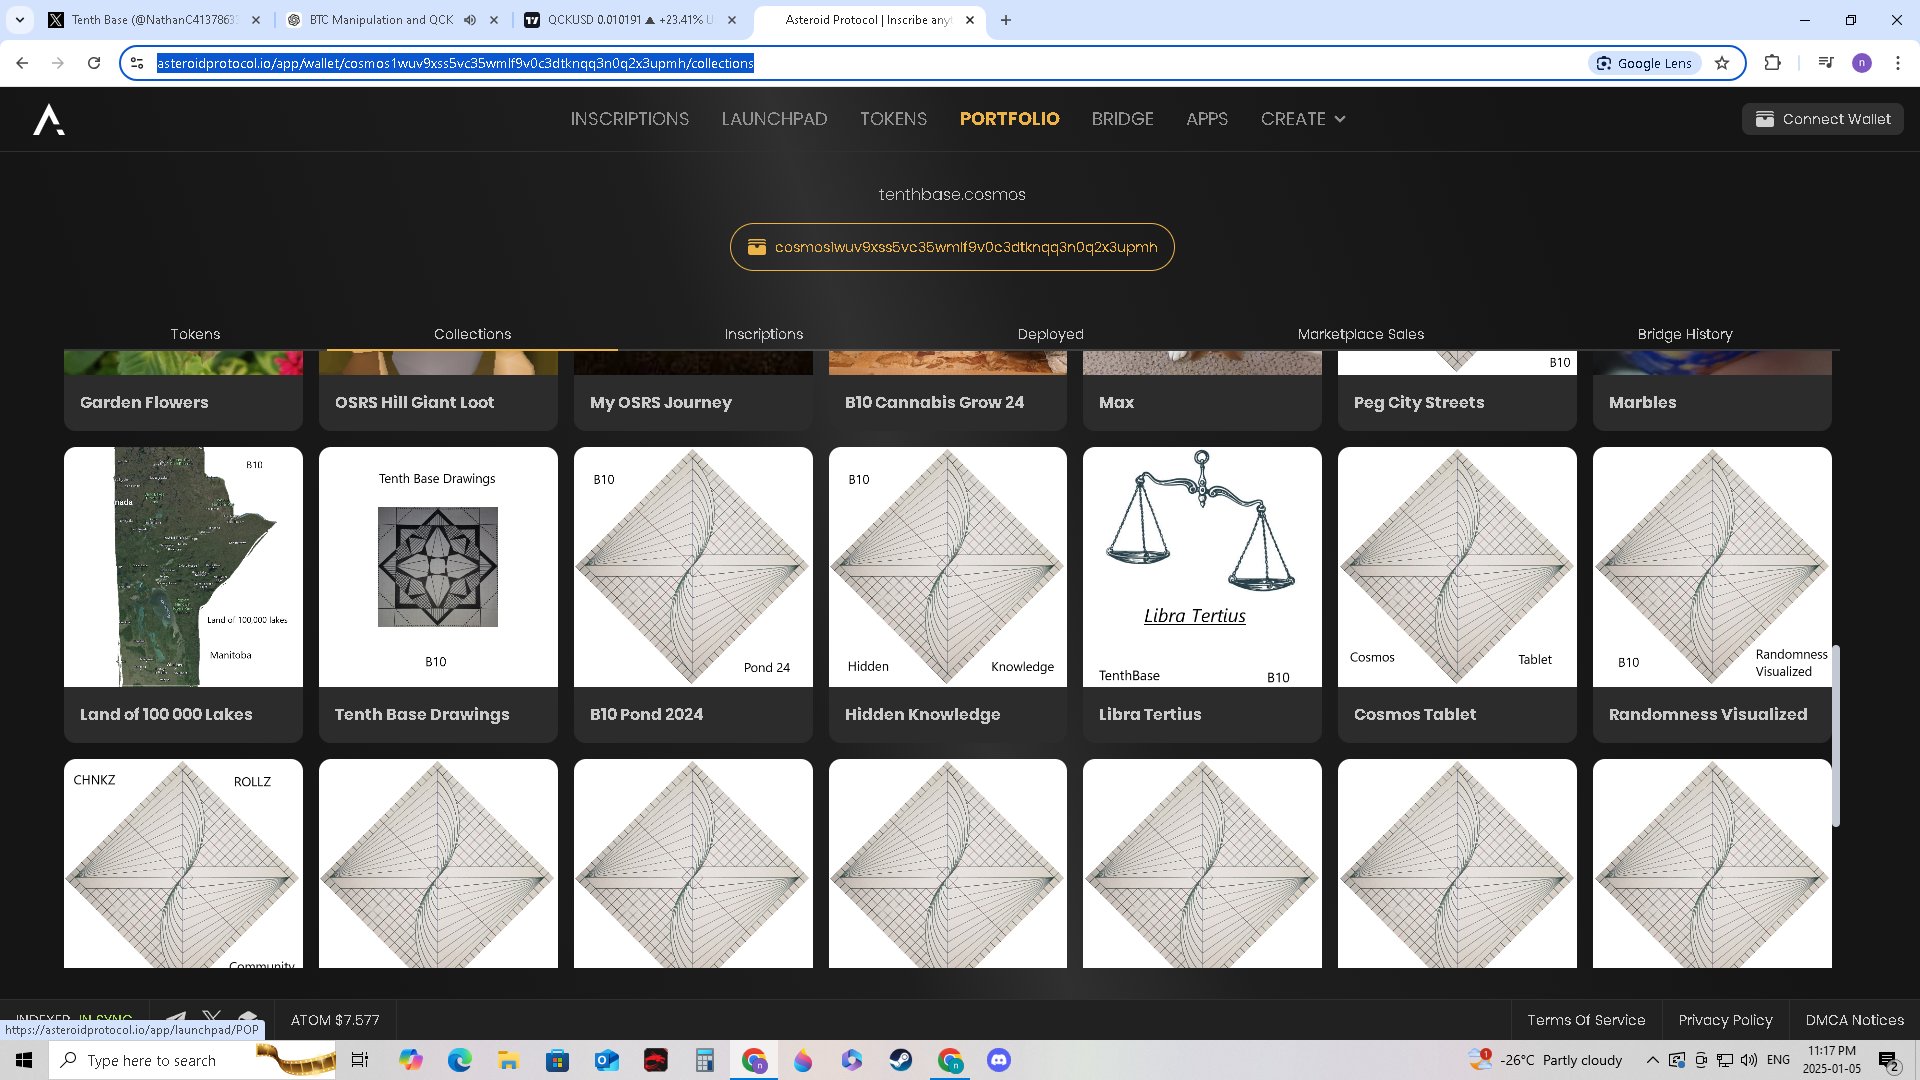
Task: Open the browser tab search chevron
Action: pyautogui.click(x=19, y=20)
